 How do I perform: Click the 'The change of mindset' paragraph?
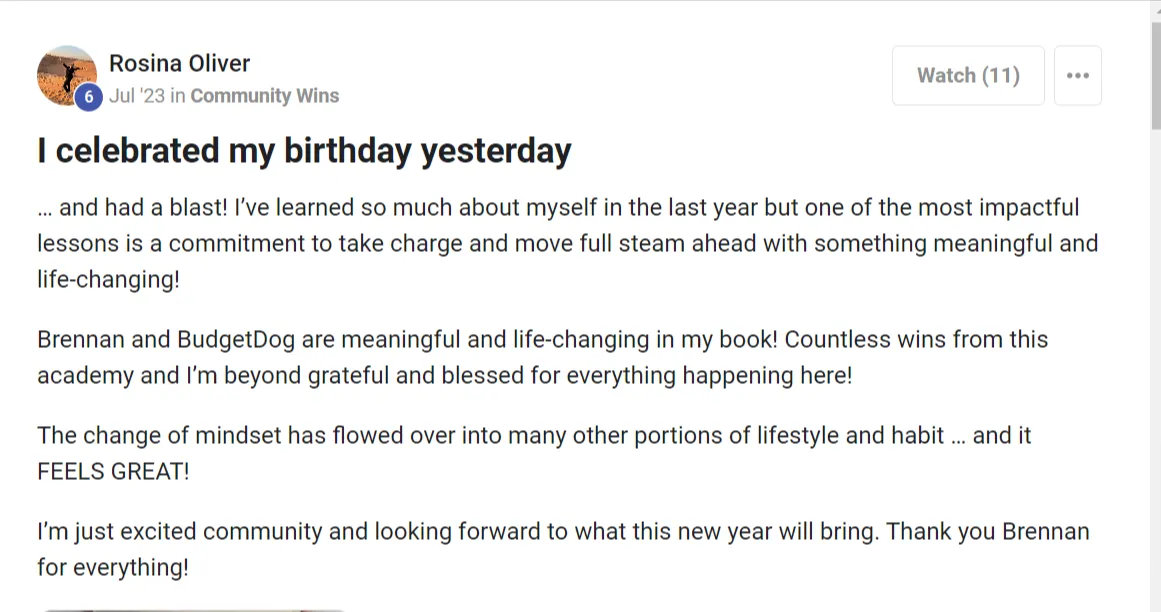534,453
